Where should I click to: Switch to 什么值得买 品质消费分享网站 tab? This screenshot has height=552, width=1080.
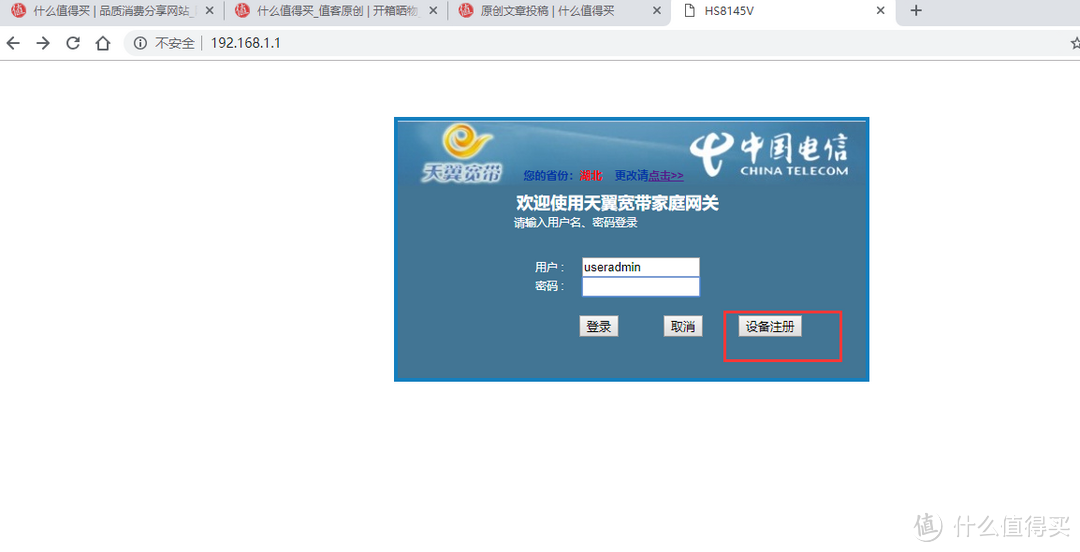[x=112, y=10]
